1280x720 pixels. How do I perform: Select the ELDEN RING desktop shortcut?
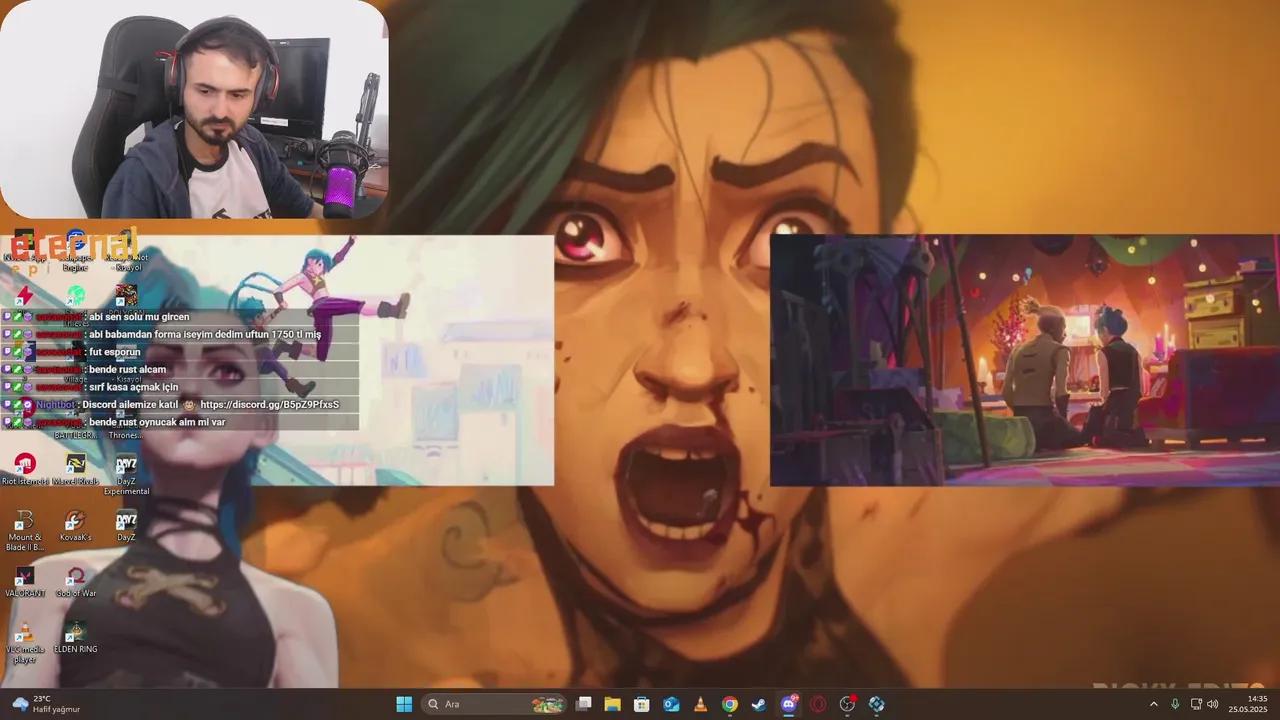[x=76, y=637]
